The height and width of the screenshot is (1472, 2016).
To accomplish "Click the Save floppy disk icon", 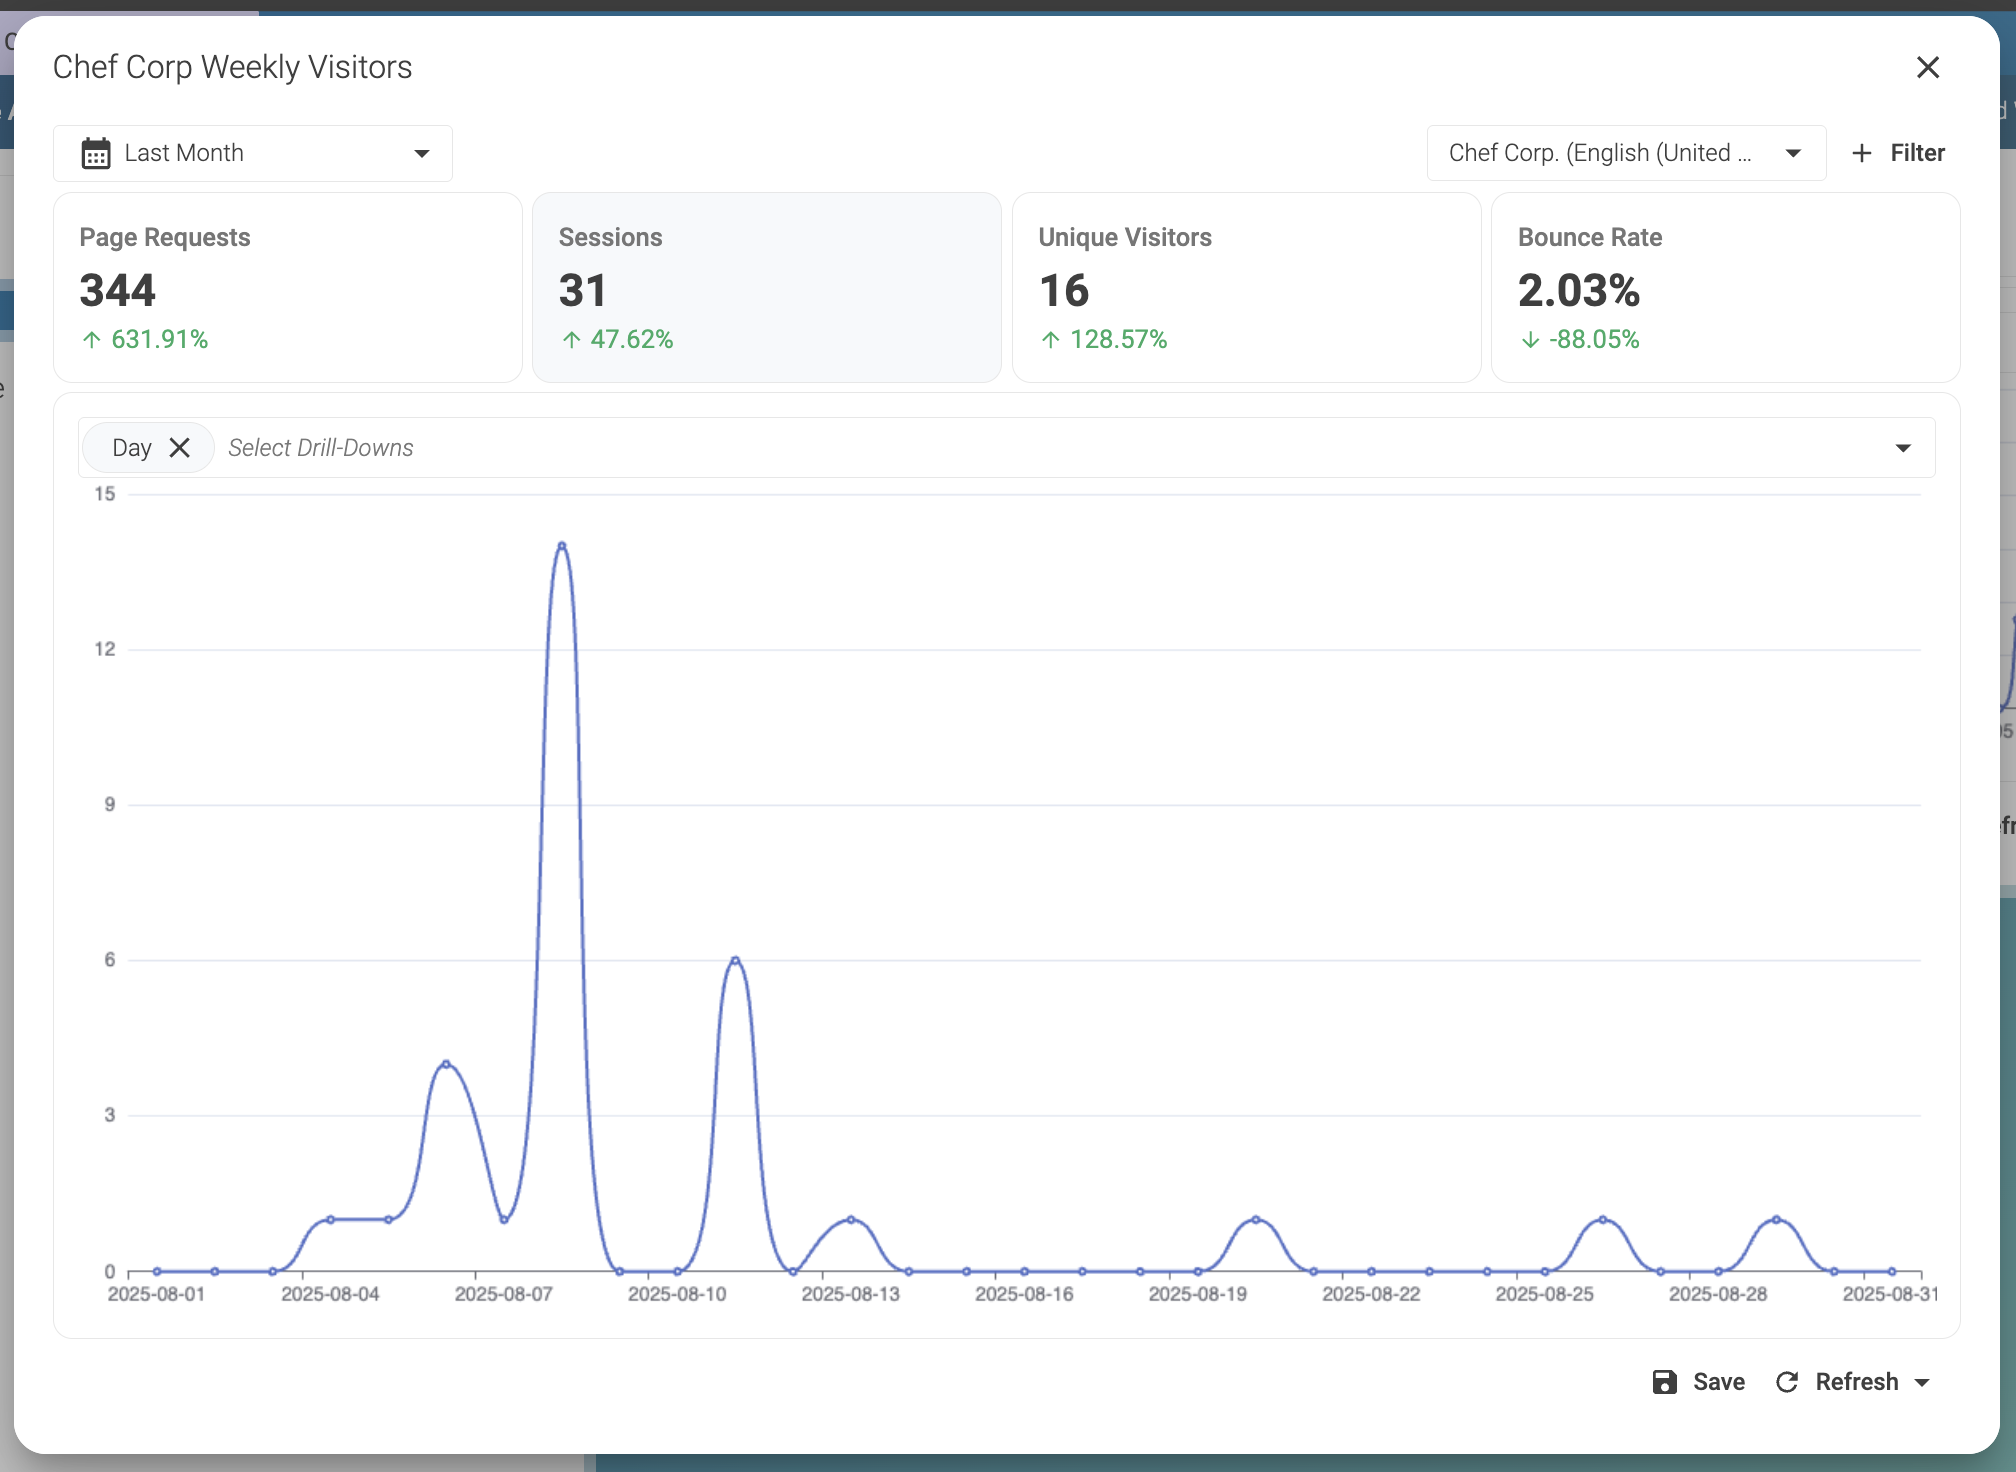I will click(x=1664, y=1382).
